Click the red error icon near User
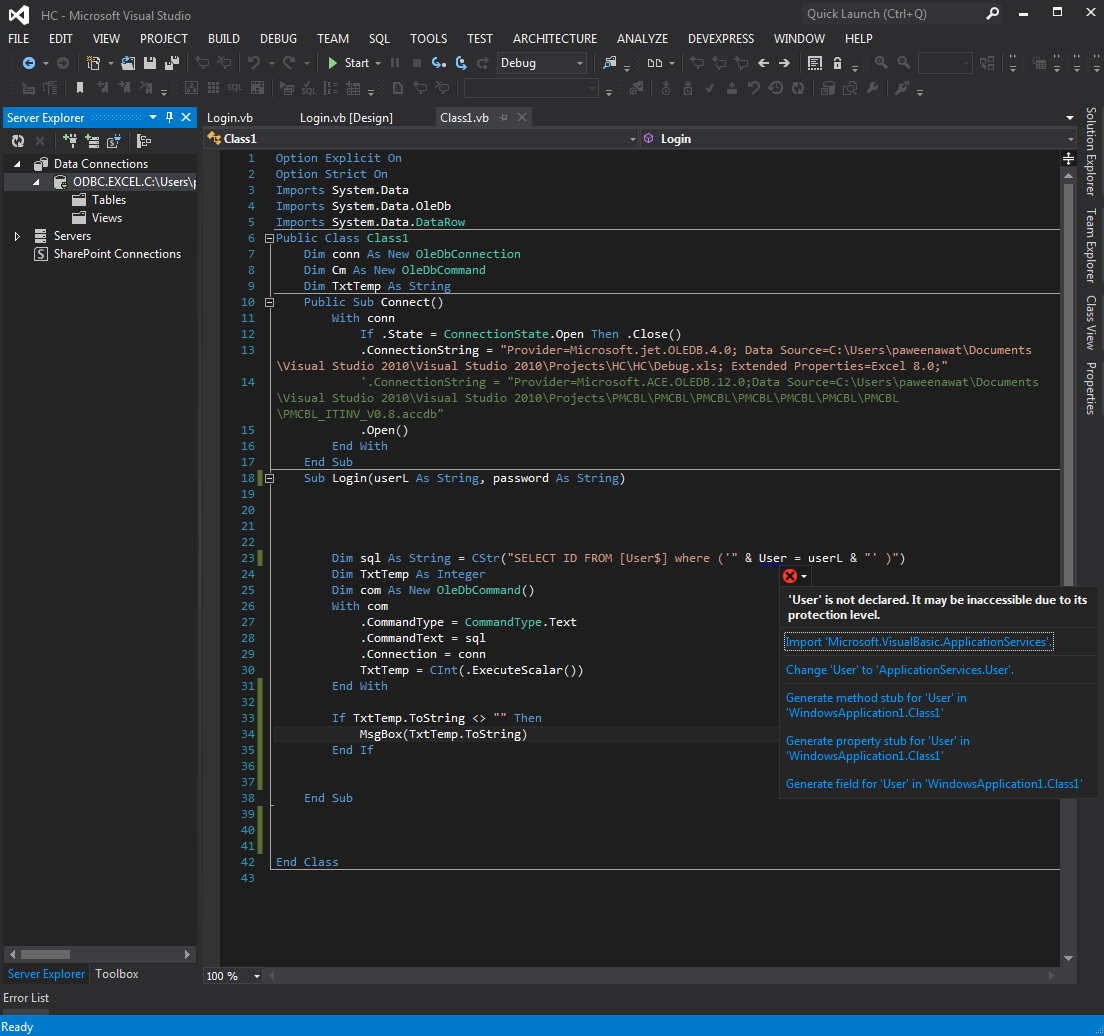1104x1036 pixels. (x=790, y=576)
